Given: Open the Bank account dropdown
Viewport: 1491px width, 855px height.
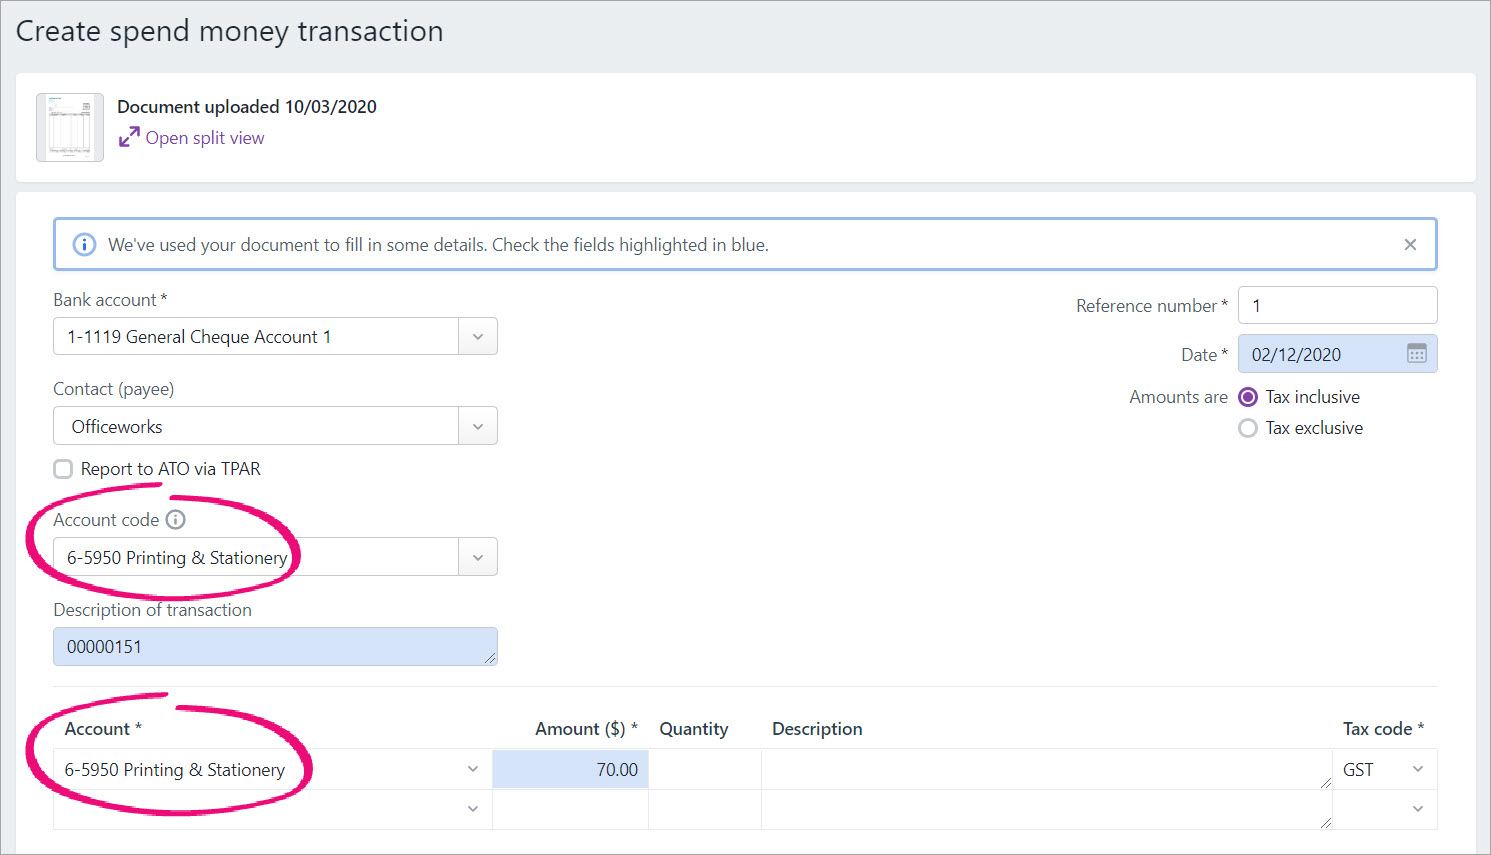Looking at the screenshot, I should (478, 336).
